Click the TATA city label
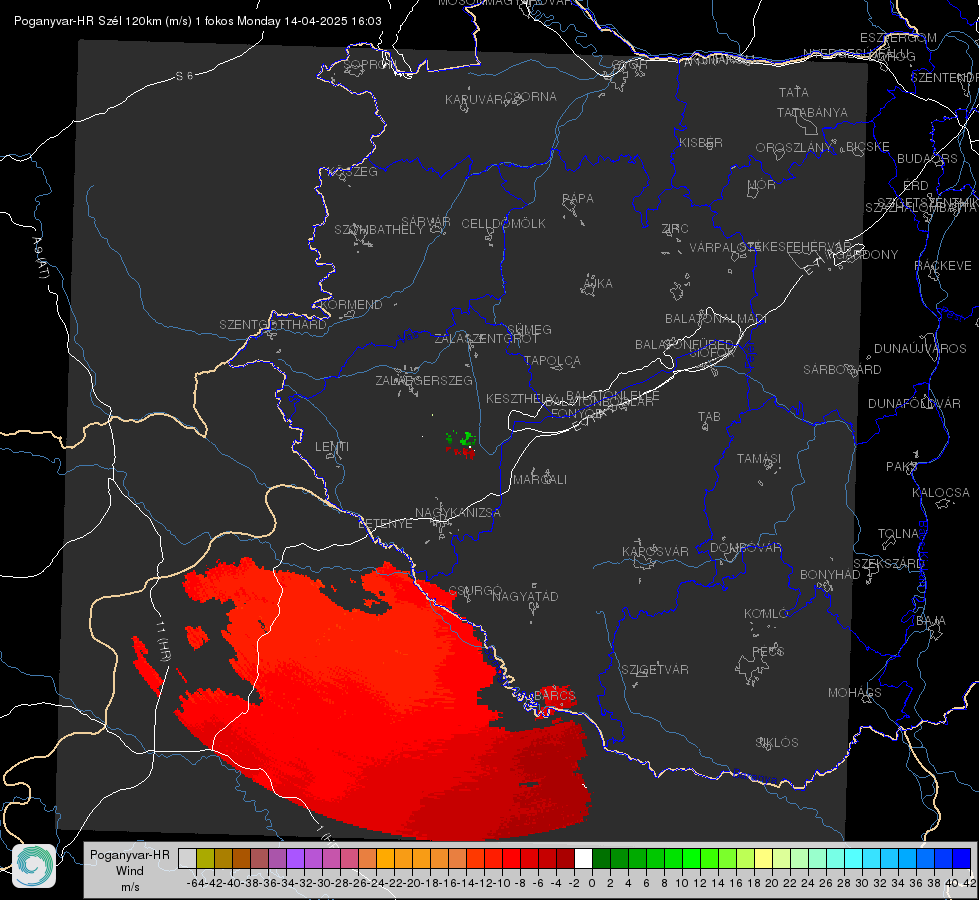 click(x=794, y=92)
